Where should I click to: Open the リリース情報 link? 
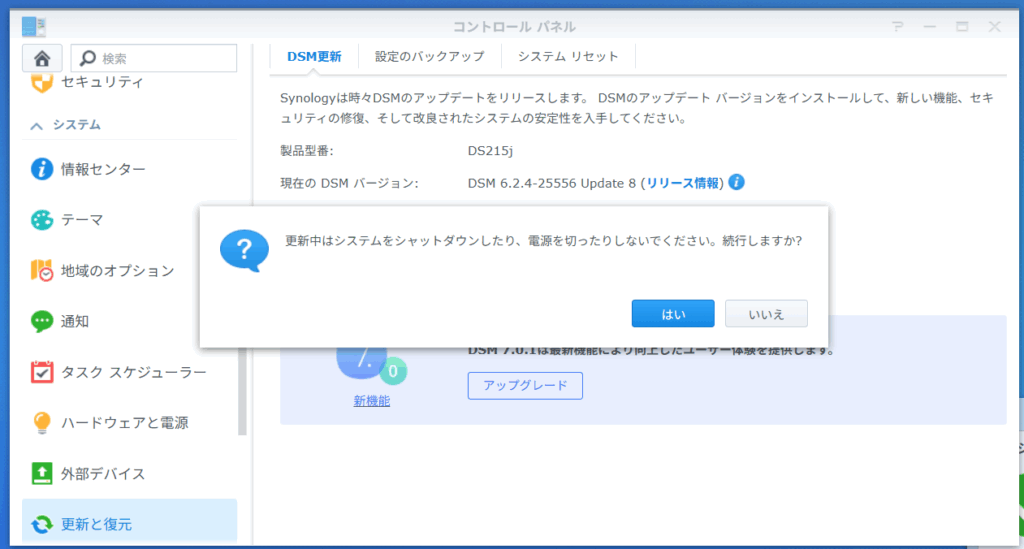682,183
